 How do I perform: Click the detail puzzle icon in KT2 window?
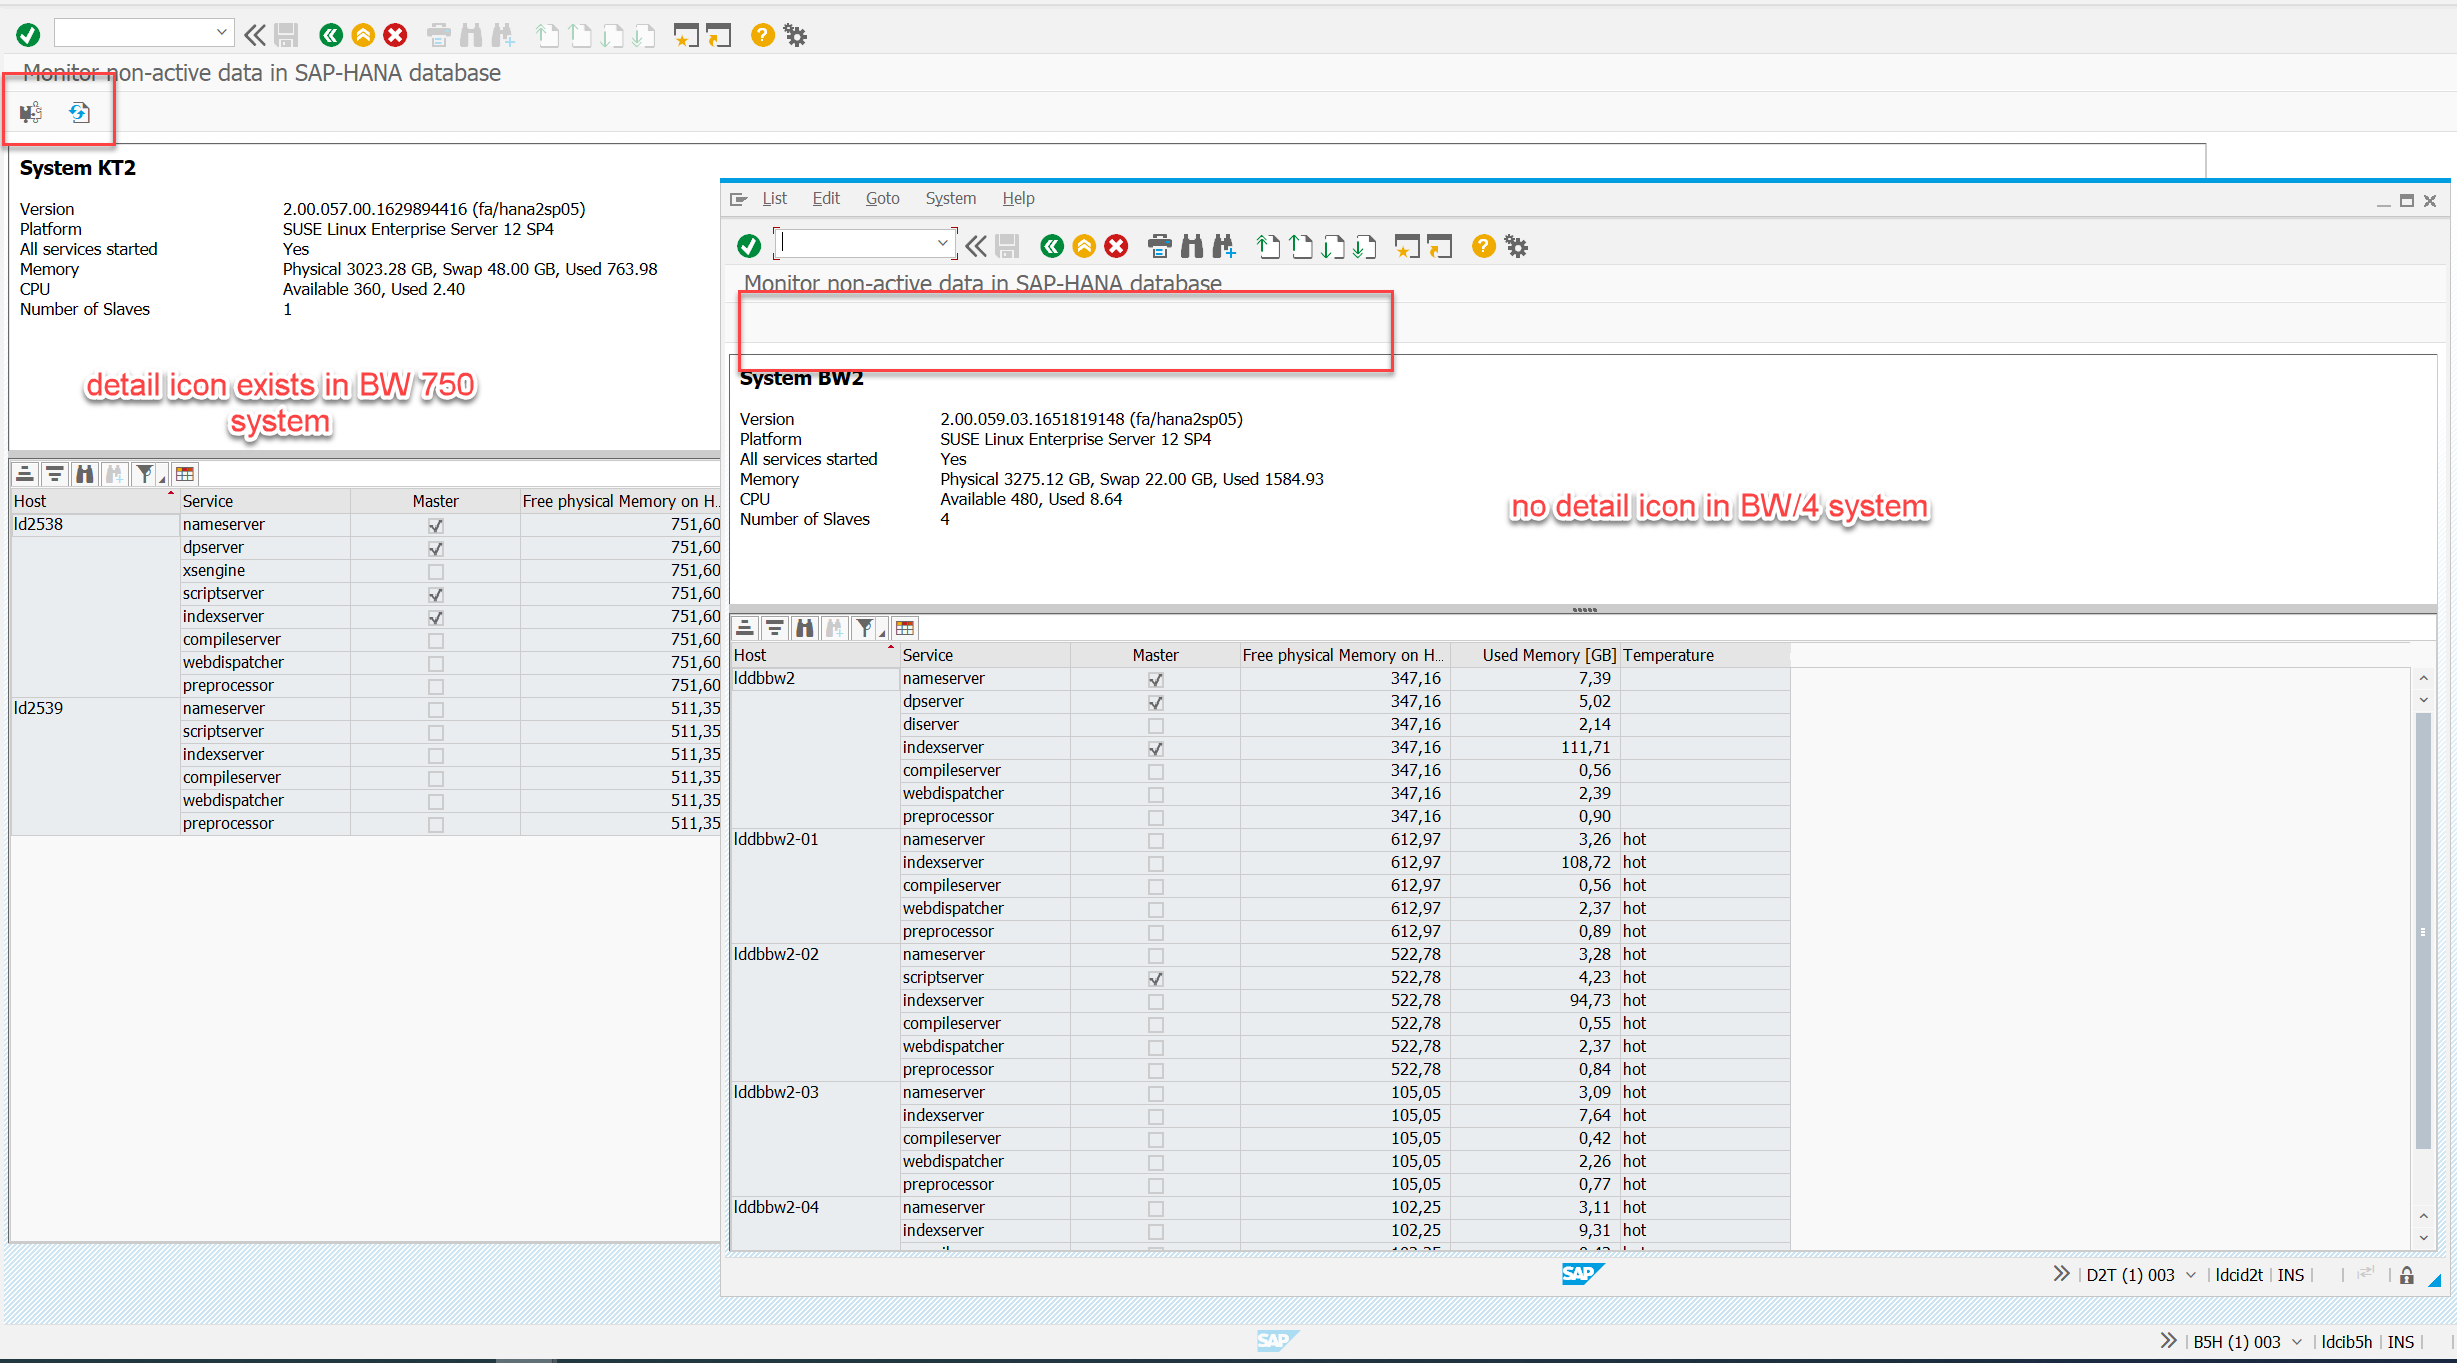point(31,113)
